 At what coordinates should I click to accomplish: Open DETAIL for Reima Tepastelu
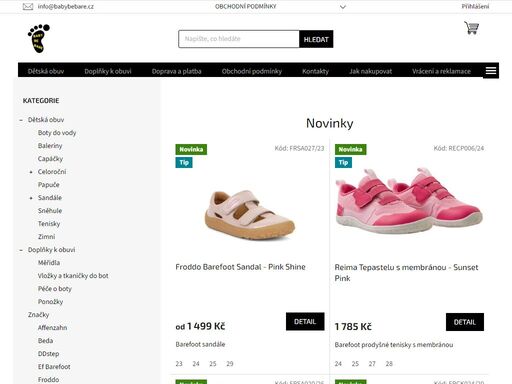(465, 322)
